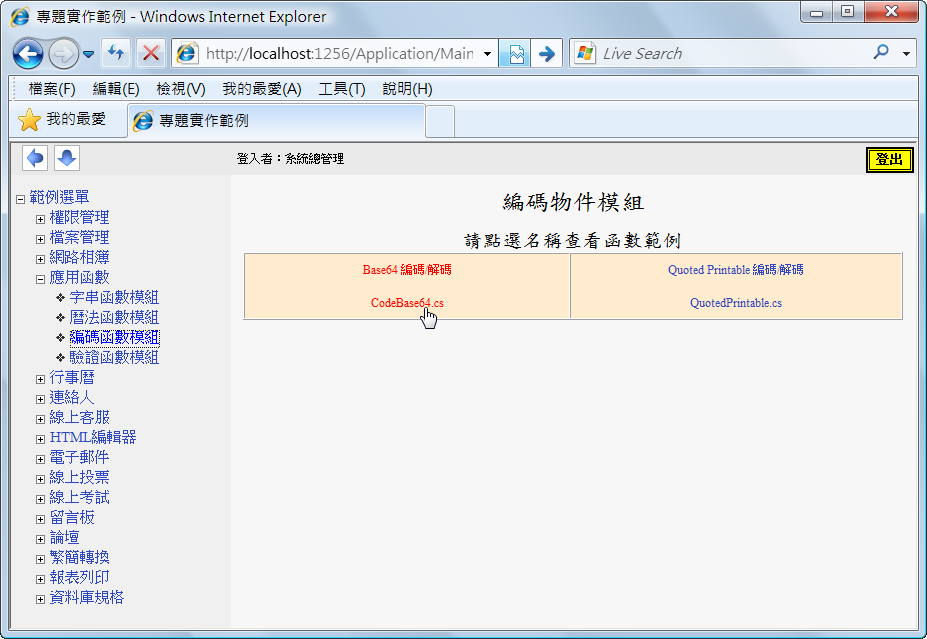Image resolution: width=927 pixels, height=639 pixels.
Task: Click the red Stop loading icon
Action: pyautogui.click(x=151, y=54)
